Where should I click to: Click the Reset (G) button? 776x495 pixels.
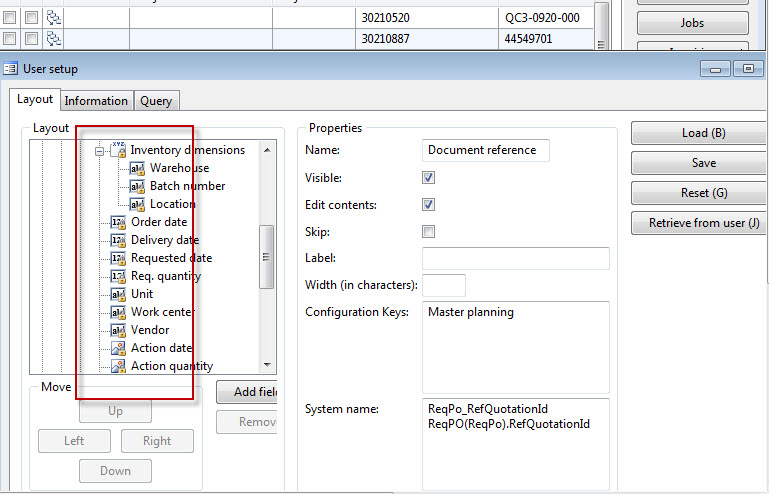coord(700,193)
